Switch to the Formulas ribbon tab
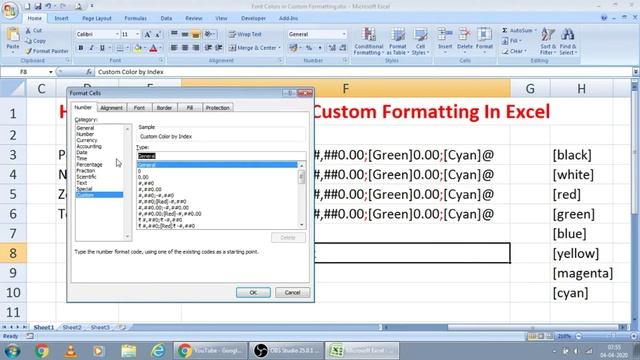640x360 pixels. (135, 18)
